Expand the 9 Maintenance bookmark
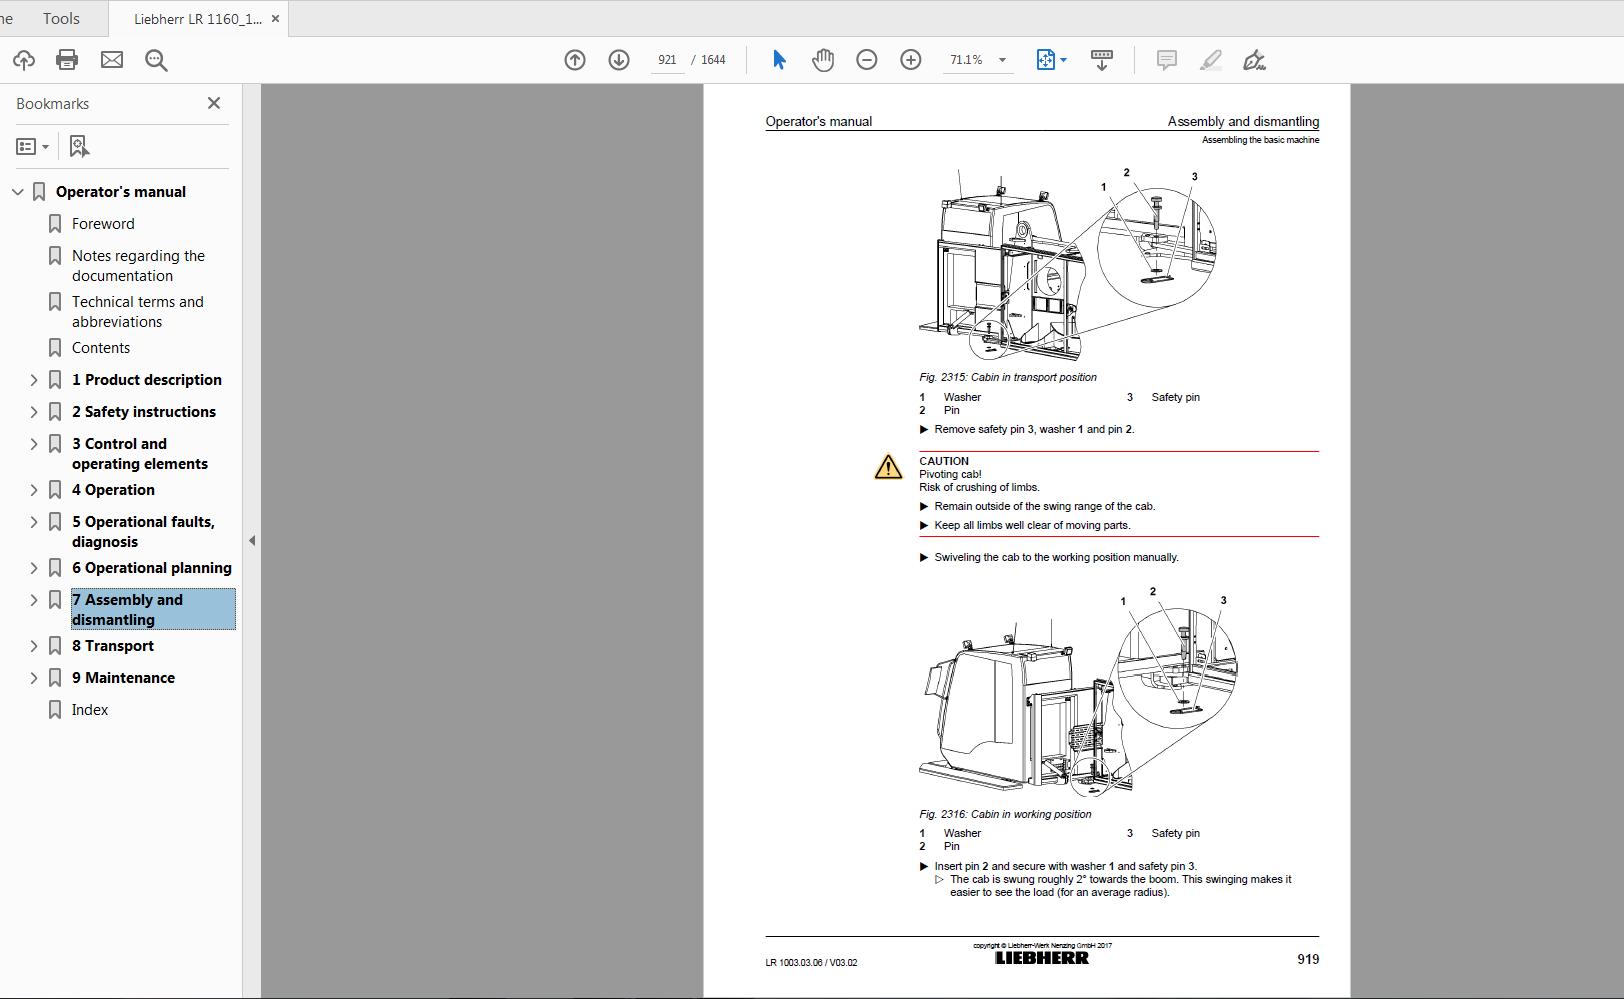The height and width of the screenshot is (999, 1624). coord(34,677)
